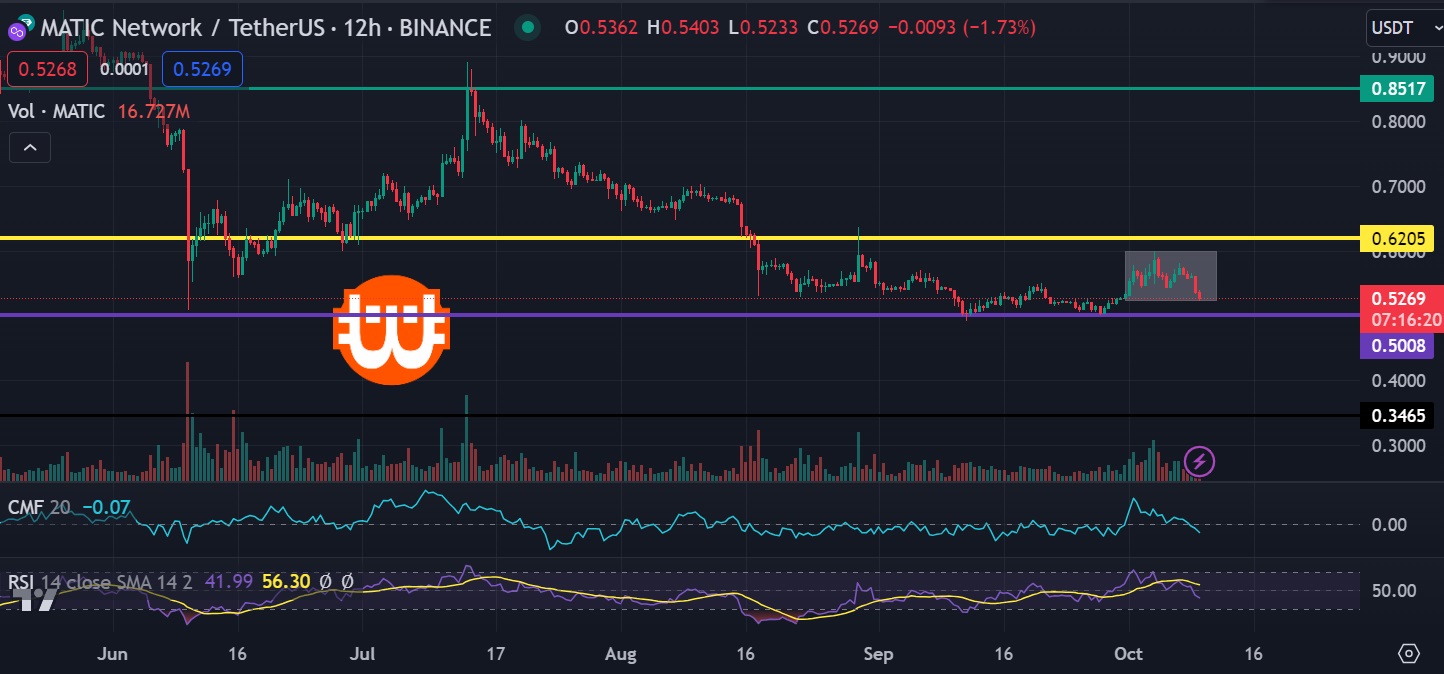Click the 0.7000 price axis label
The width and height of the screenshot is (1444, 674).
(1397, 187)
